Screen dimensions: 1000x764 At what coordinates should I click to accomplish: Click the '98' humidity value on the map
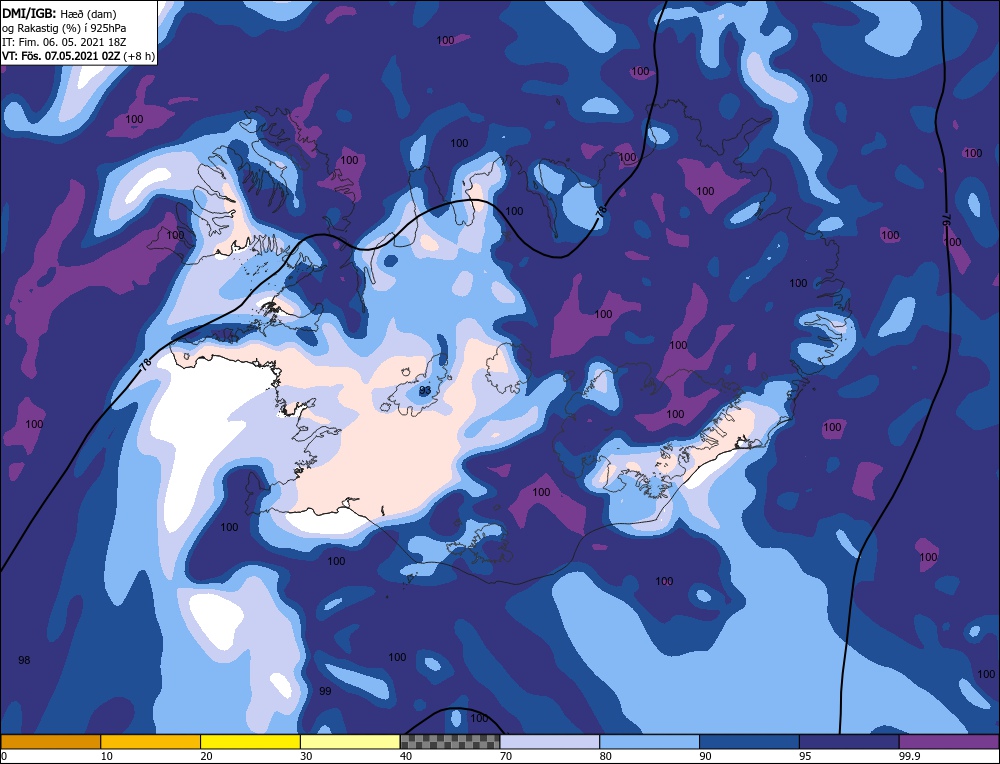tap(24, 660)
